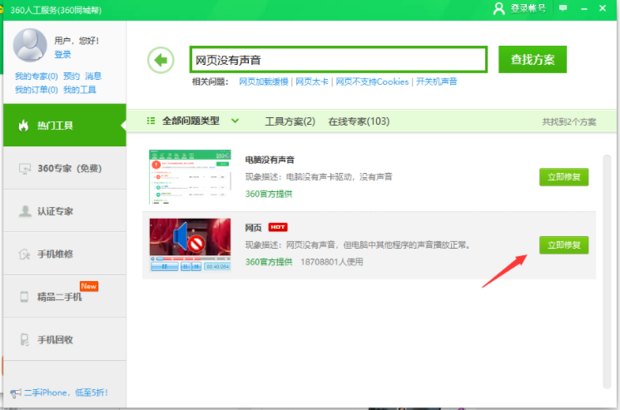
Task: Switch to the 工具方案(2) tab
Action: click(x=290, y=121)
